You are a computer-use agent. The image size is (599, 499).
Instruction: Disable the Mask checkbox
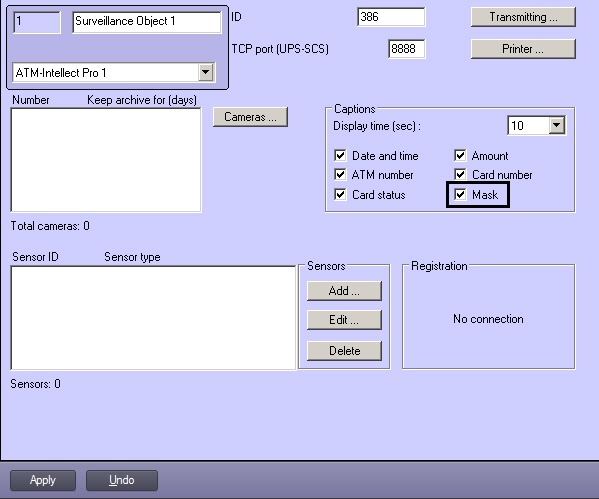[x=460, y=194]
